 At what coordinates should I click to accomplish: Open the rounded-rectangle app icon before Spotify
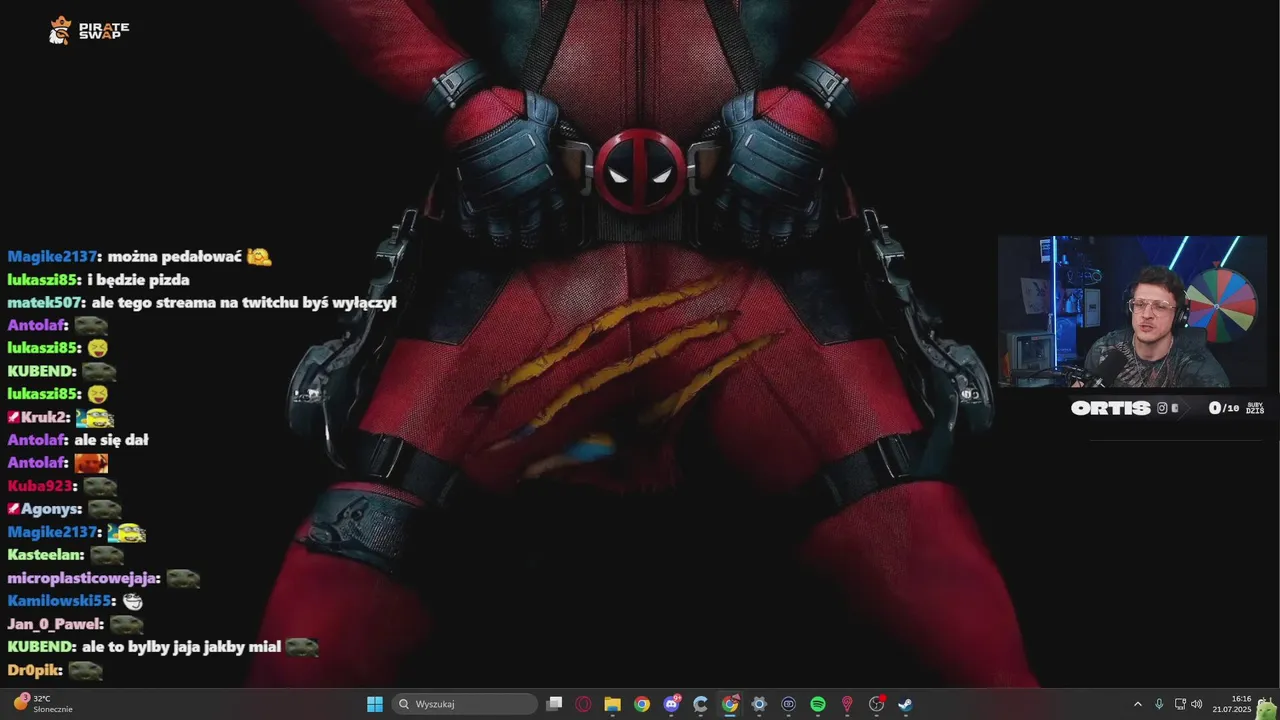(x=789, y=704)
